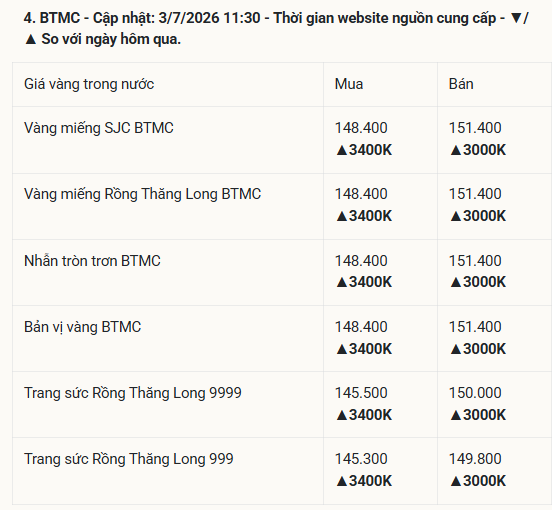Click up-arrow 3400K under SJC BTMC buy
Viewport: 552px width, 510px height.
(x=364, y=150)
